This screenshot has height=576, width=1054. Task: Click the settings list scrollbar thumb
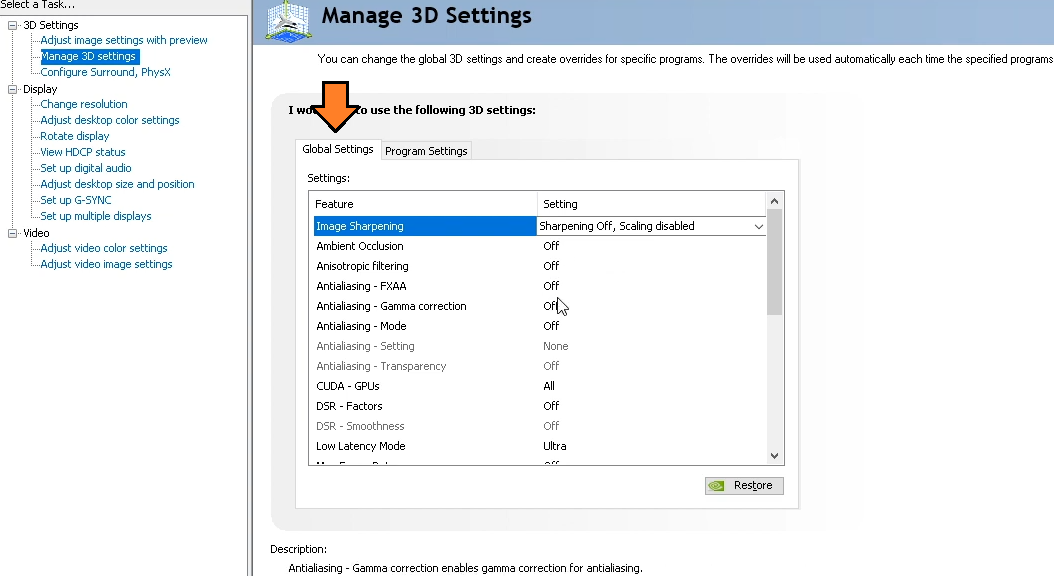point(774,262)
